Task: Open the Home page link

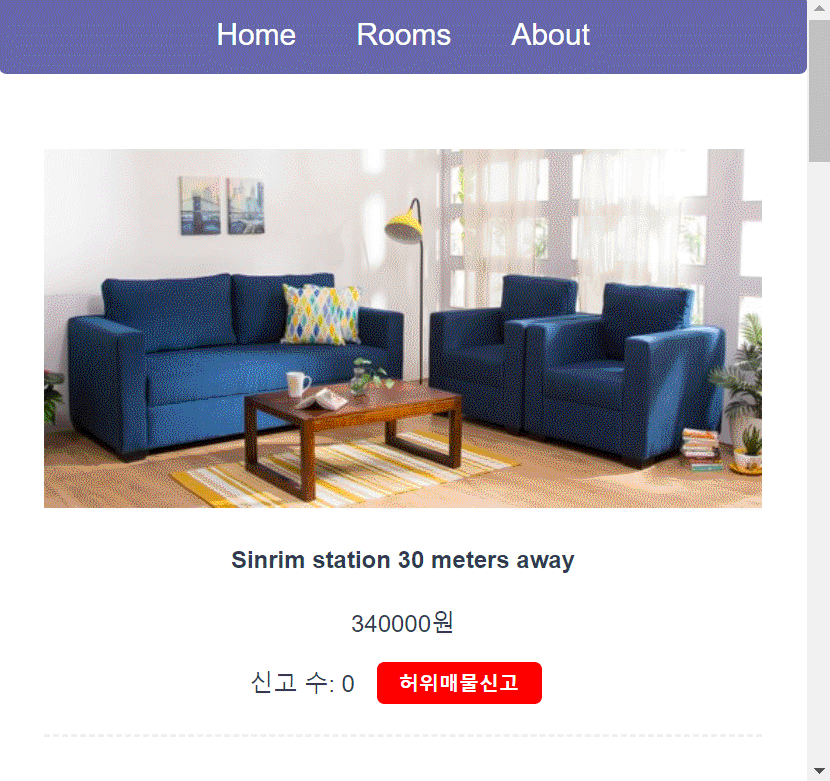Action: point(256,35)
